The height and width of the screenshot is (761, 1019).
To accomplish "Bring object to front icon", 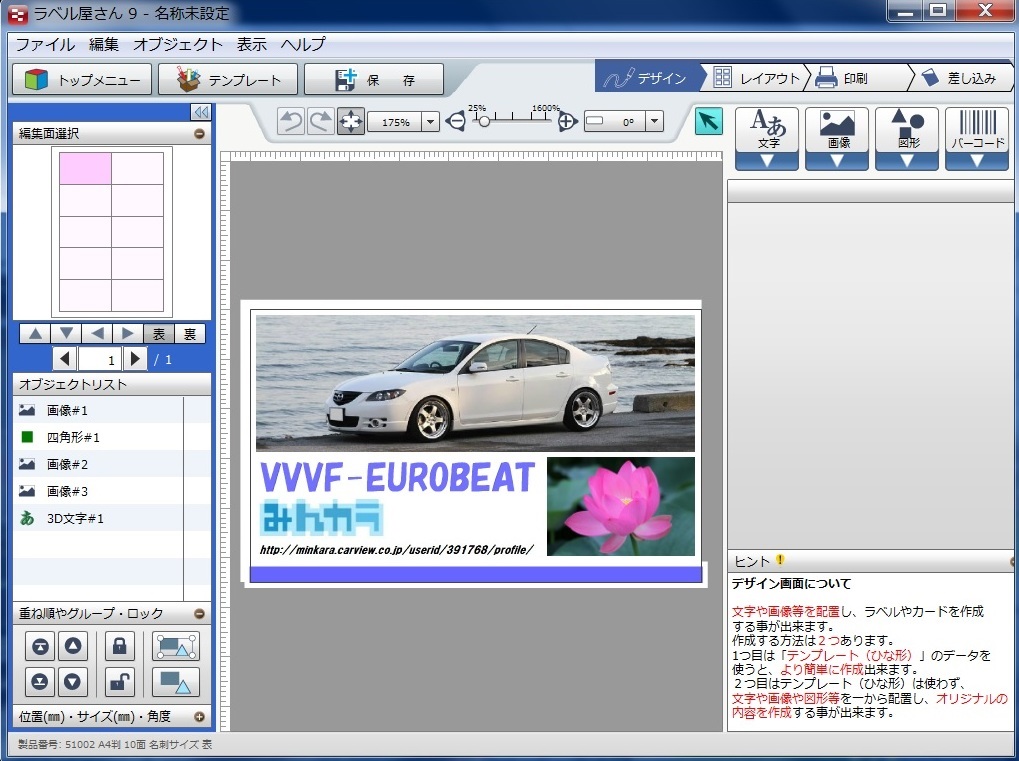I will (x=40, y=646).
